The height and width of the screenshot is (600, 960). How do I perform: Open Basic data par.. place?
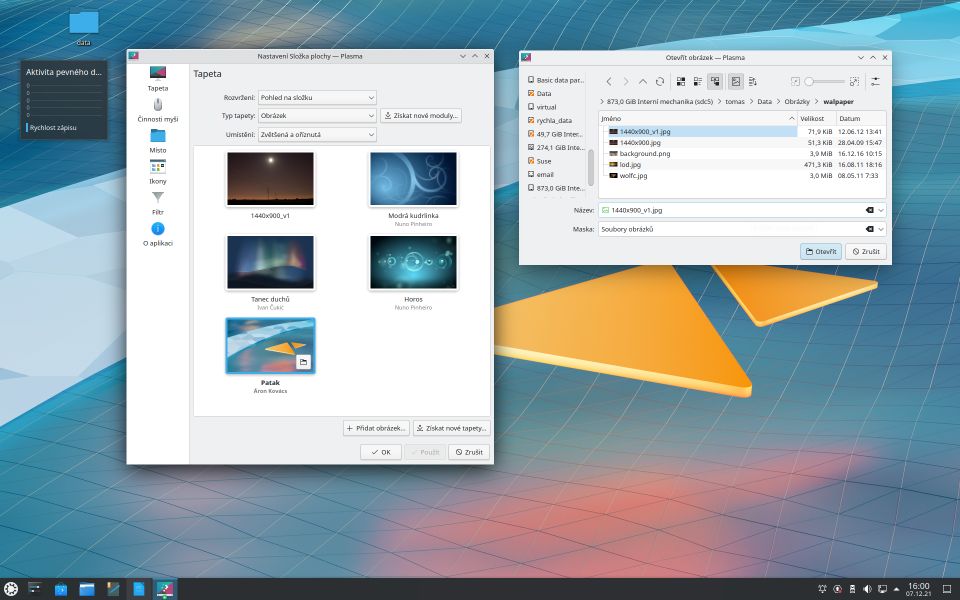pyautogui.click(x=556, y=80)
